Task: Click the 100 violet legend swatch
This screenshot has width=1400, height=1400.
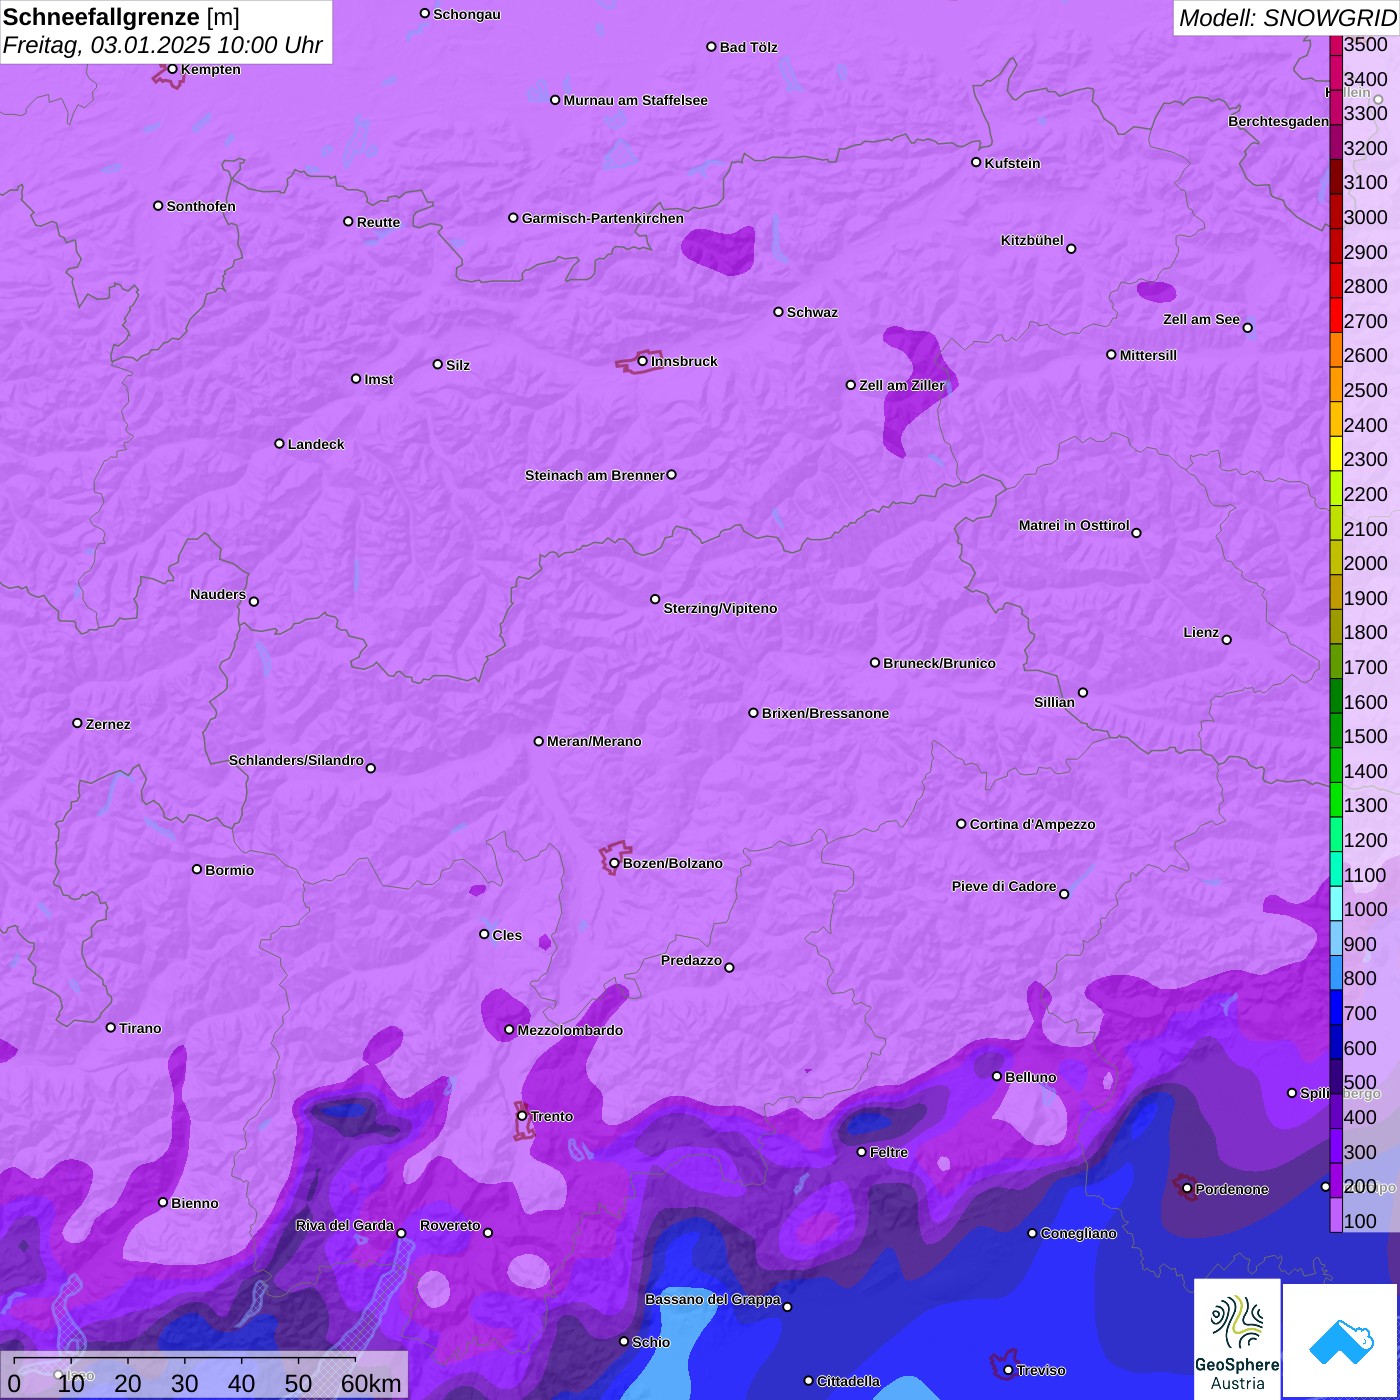Action: click(x=1335, y=1215)
